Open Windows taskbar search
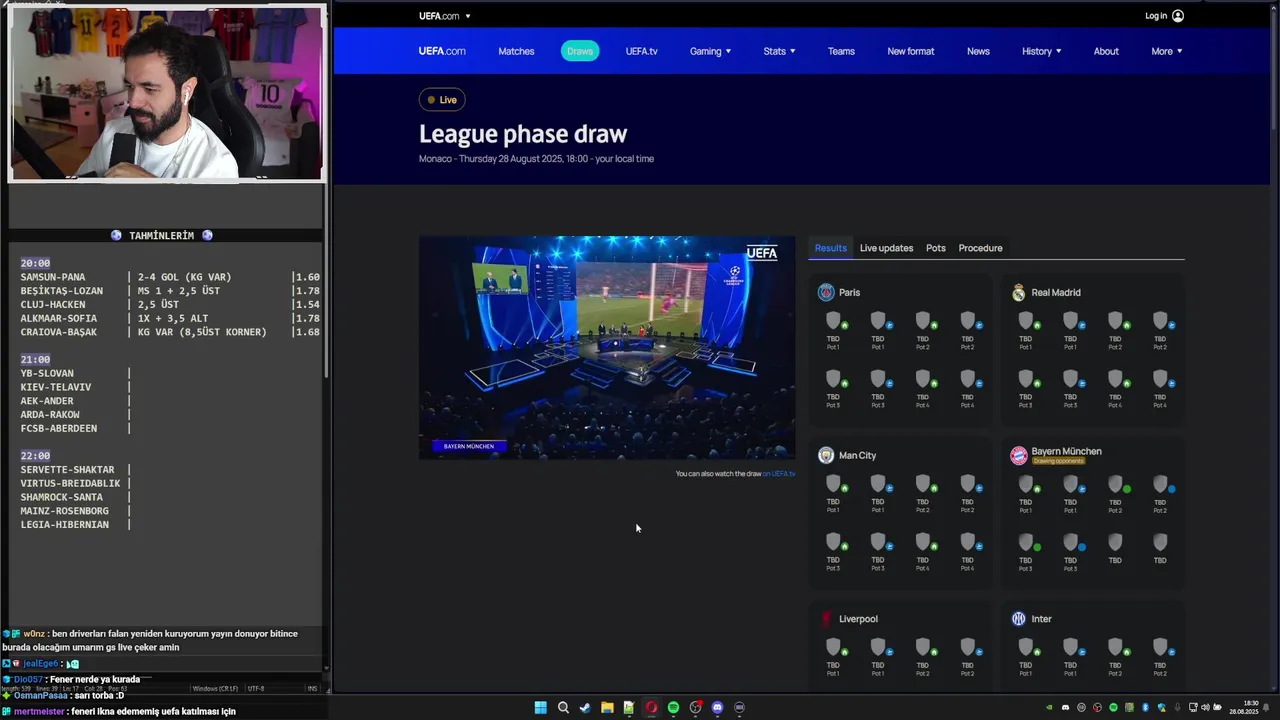Screen dimensions: 1280x720 pos(563,707)
